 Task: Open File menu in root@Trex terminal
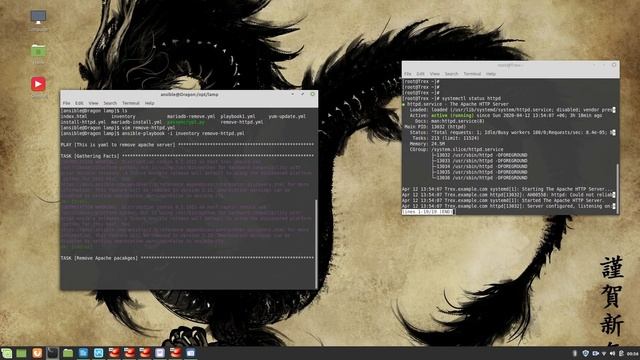407,74
